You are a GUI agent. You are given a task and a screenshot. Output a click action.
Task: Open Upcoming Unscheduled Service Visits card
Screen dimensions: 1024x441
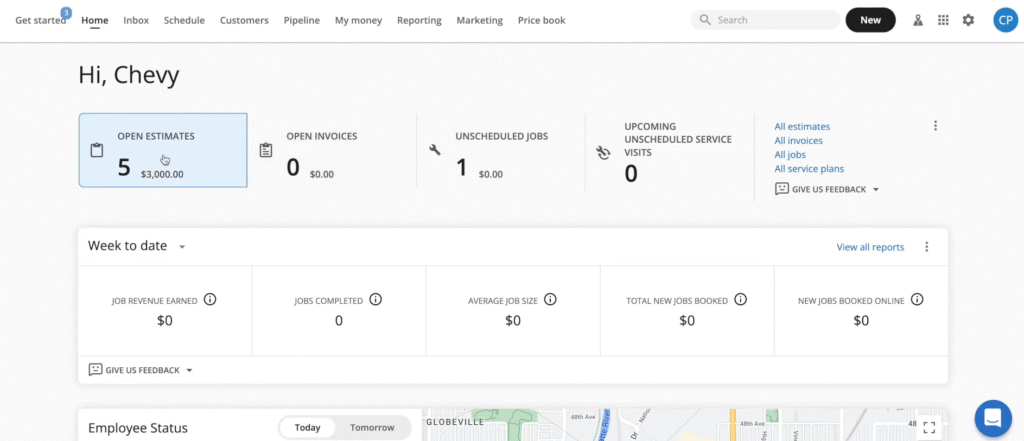669,153
